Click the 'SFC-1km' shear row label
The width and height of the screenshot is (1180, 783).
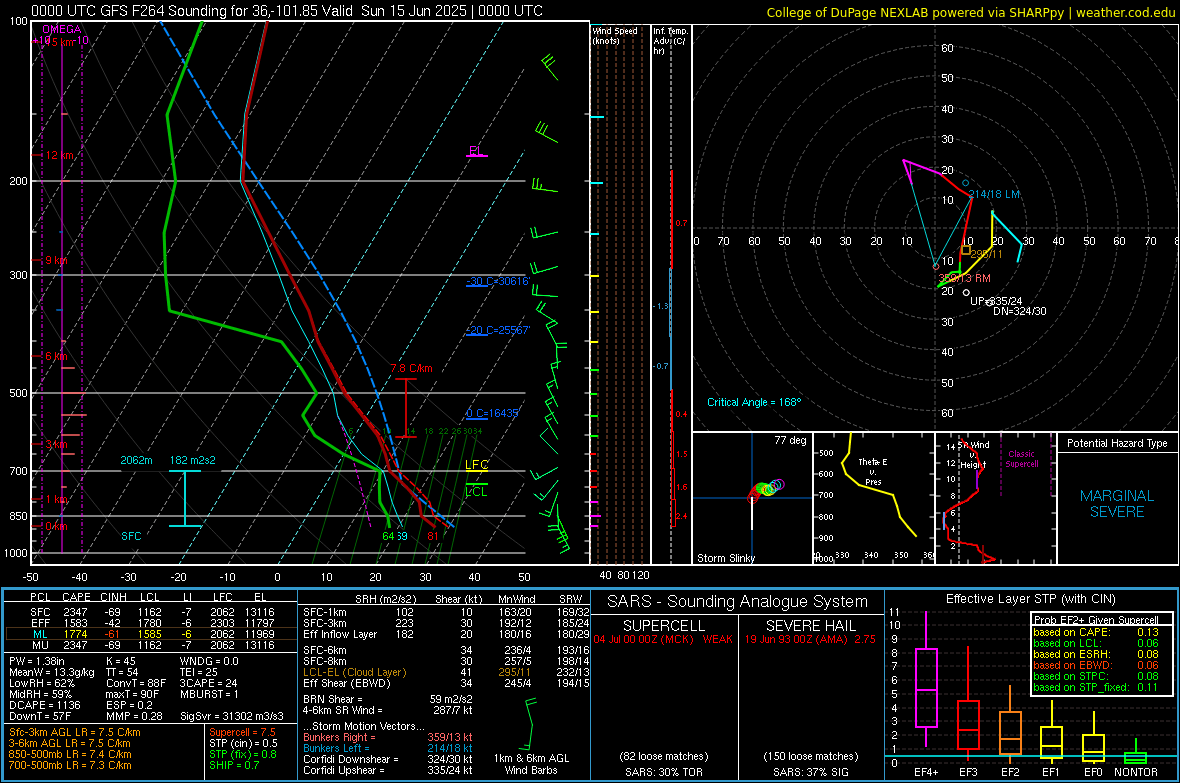(325, 612)
